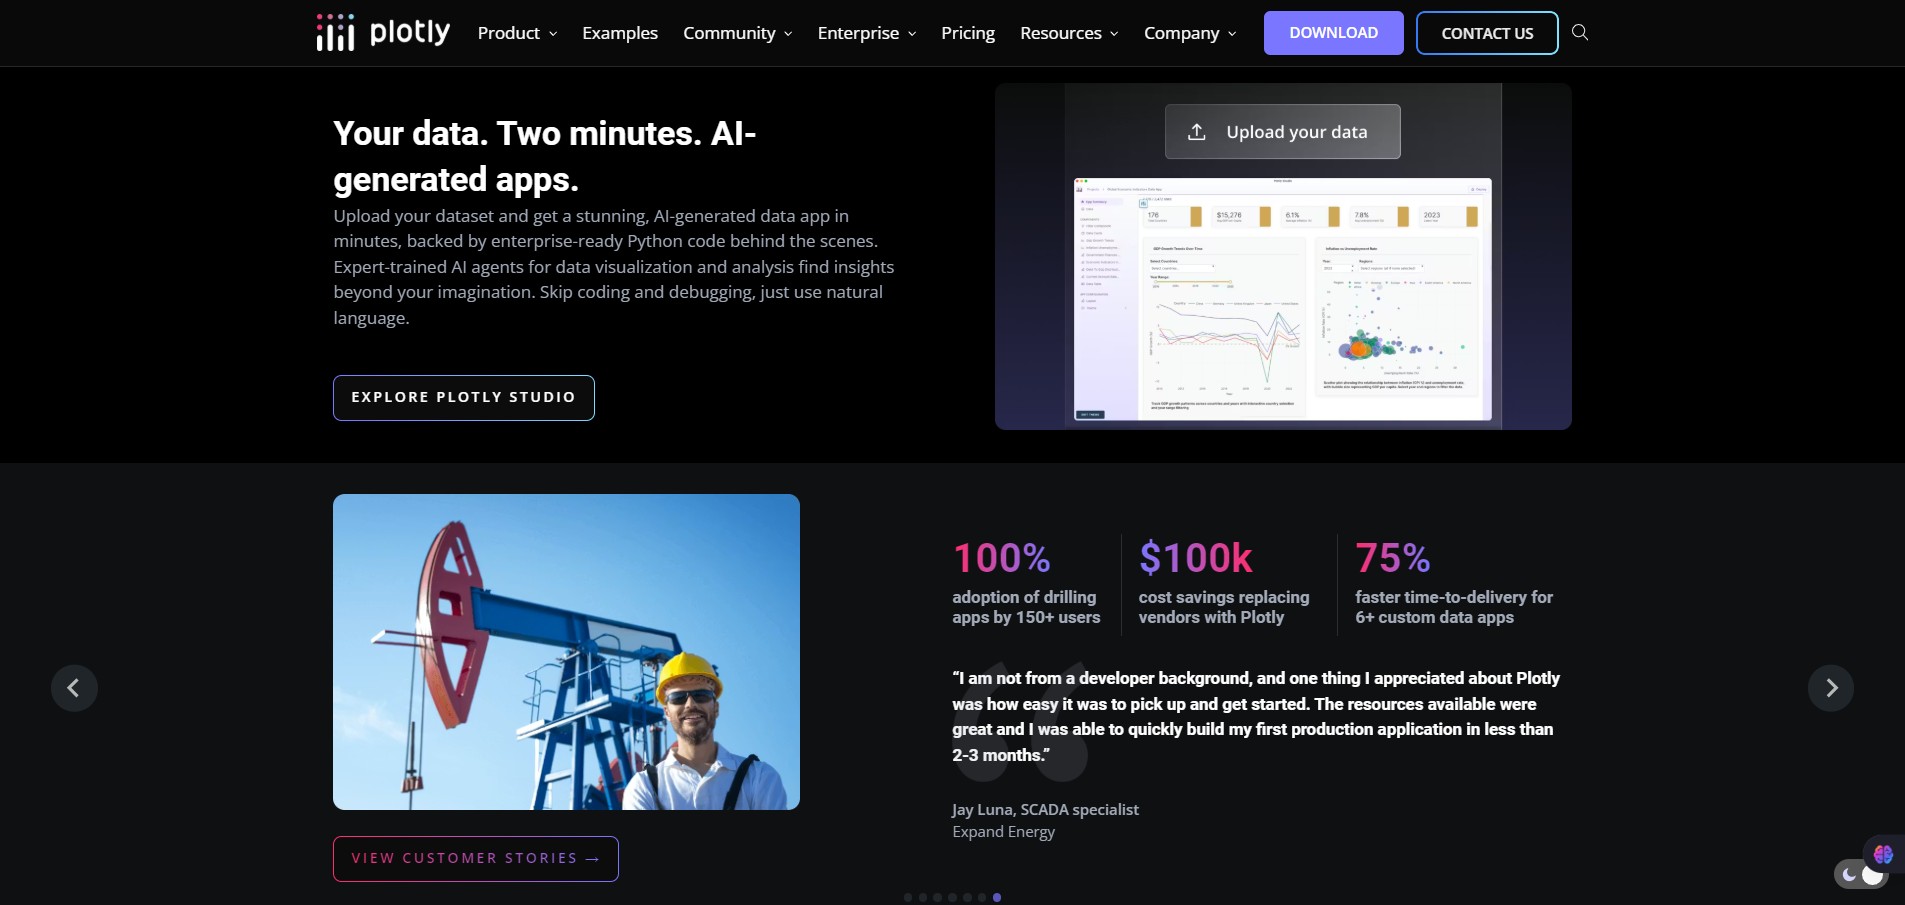Expand the Company dropdown menu
The height and width of the screenshot is (905, 1905).
pyautogui.click(x=1190, y=33)
